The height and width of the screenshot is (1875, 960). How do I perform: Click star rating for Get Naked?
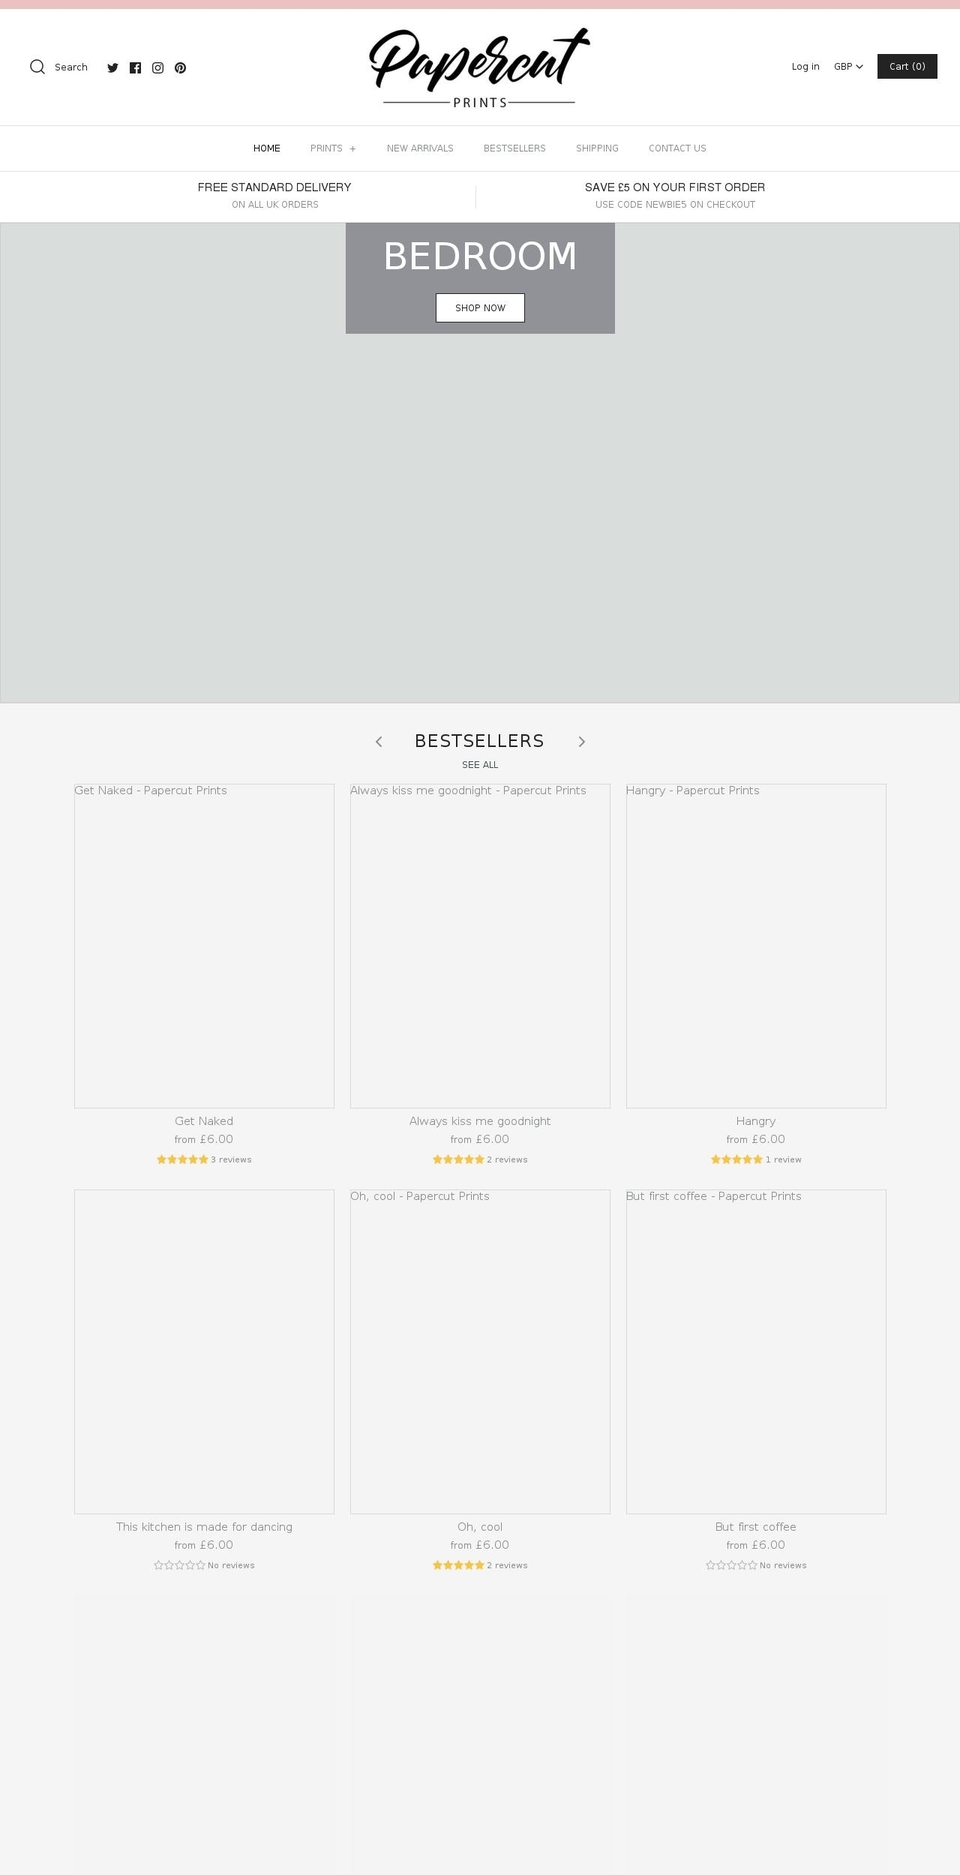(182, 1160)
